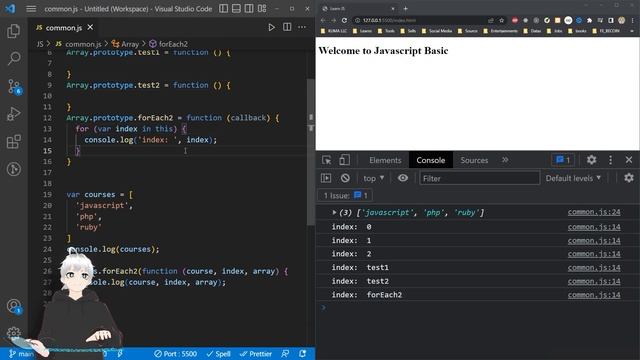The height and width of the screenshot is (360, 640).
Task: Switch to the Elements tab in DevTools
Action: pyautogui.click(x=385, y=160)
